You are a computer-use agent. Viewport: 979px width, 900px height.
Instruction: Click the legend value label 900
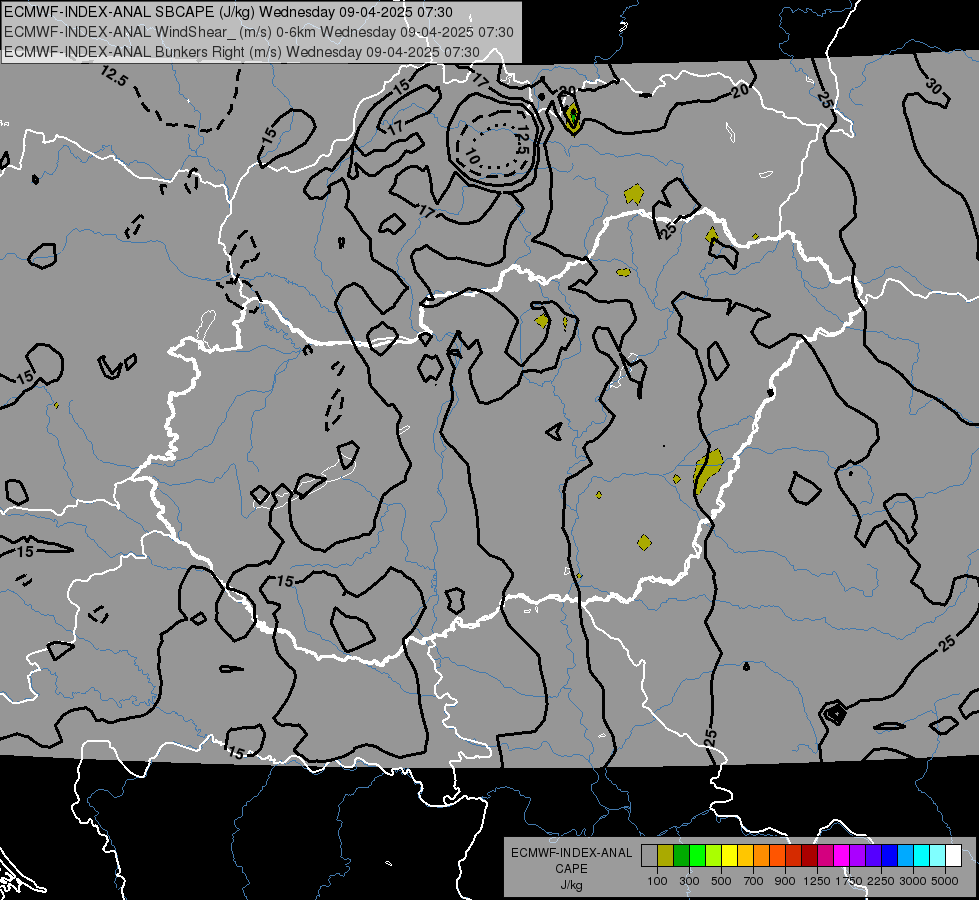pos(785,881)
